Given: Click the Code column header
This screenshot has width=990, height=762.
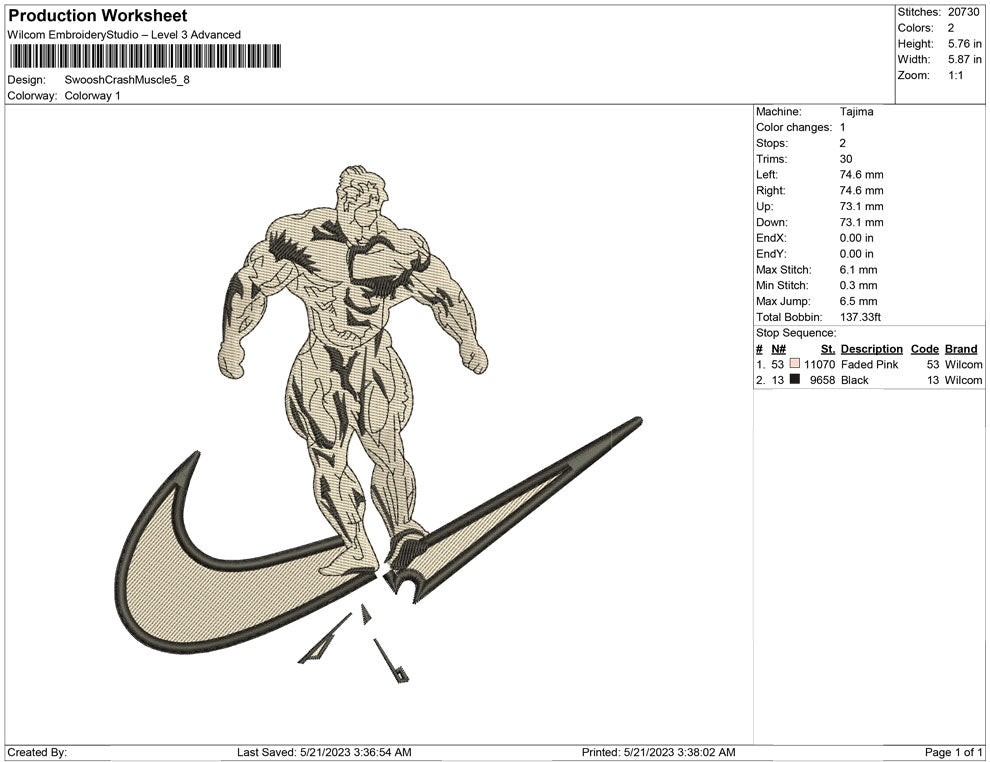Looking at the screenshot, I should pyautogui.click(x=925, y=349).
